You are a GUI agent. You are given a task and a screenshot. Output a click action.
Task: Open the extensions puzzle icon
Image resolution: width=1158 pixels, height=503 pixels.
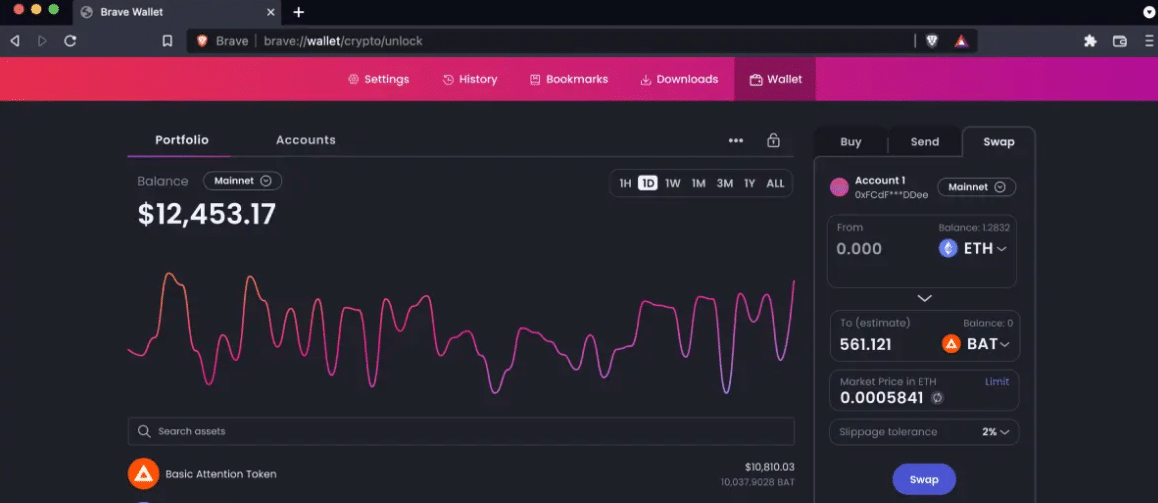tap(1090, 41)
